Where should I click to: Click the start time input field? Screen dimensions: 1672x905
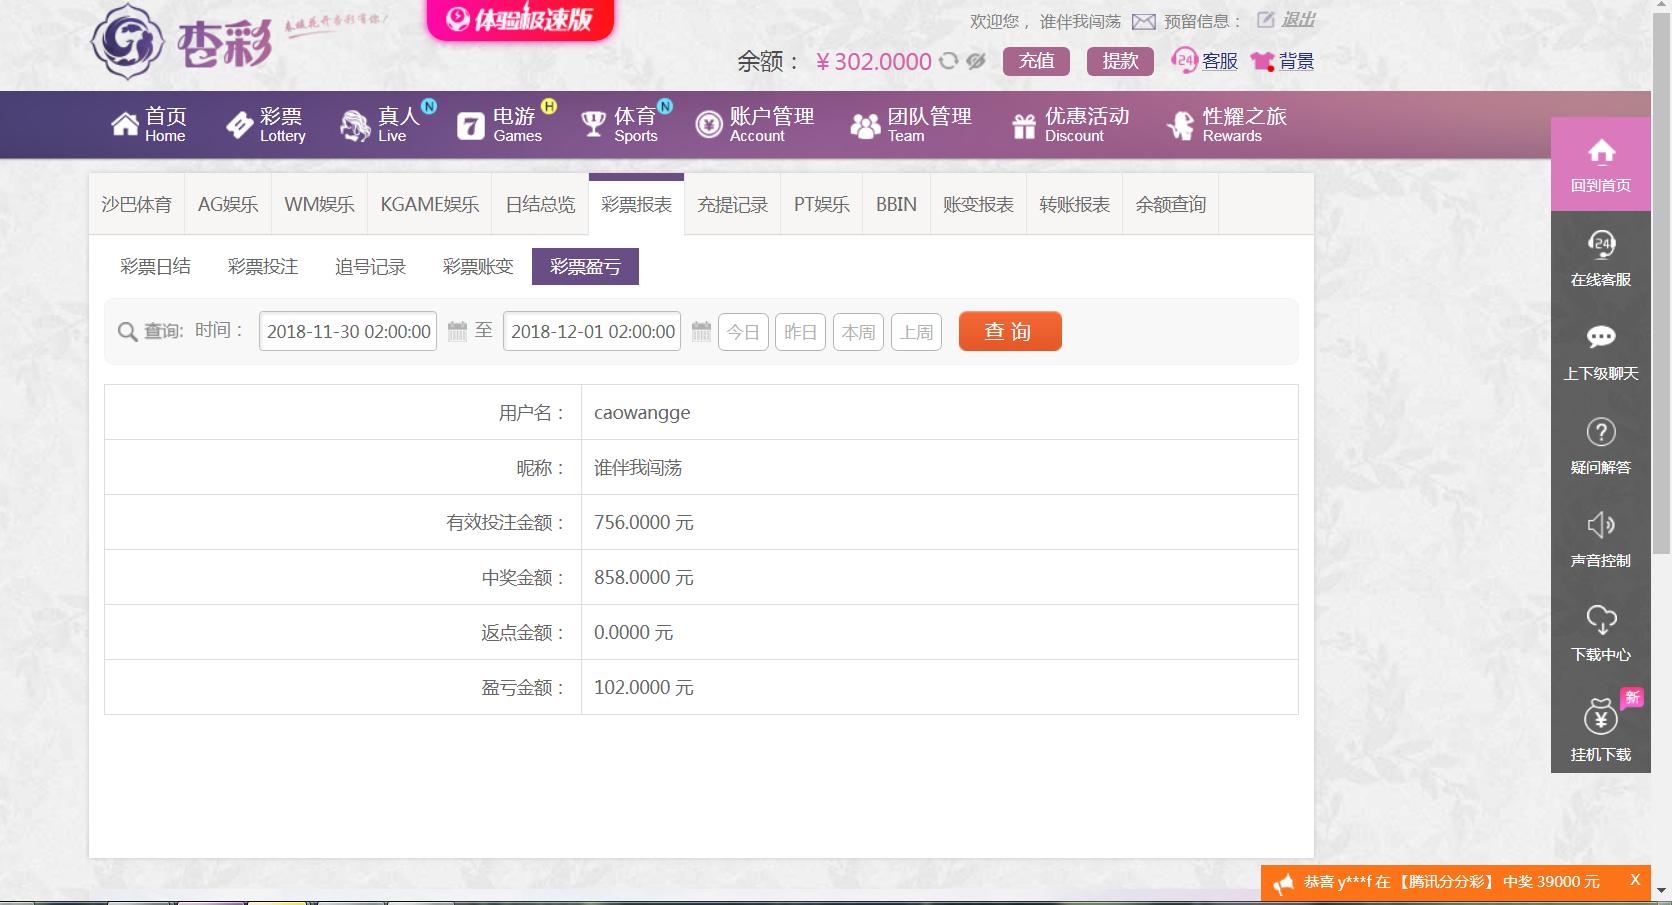[348, 332]
